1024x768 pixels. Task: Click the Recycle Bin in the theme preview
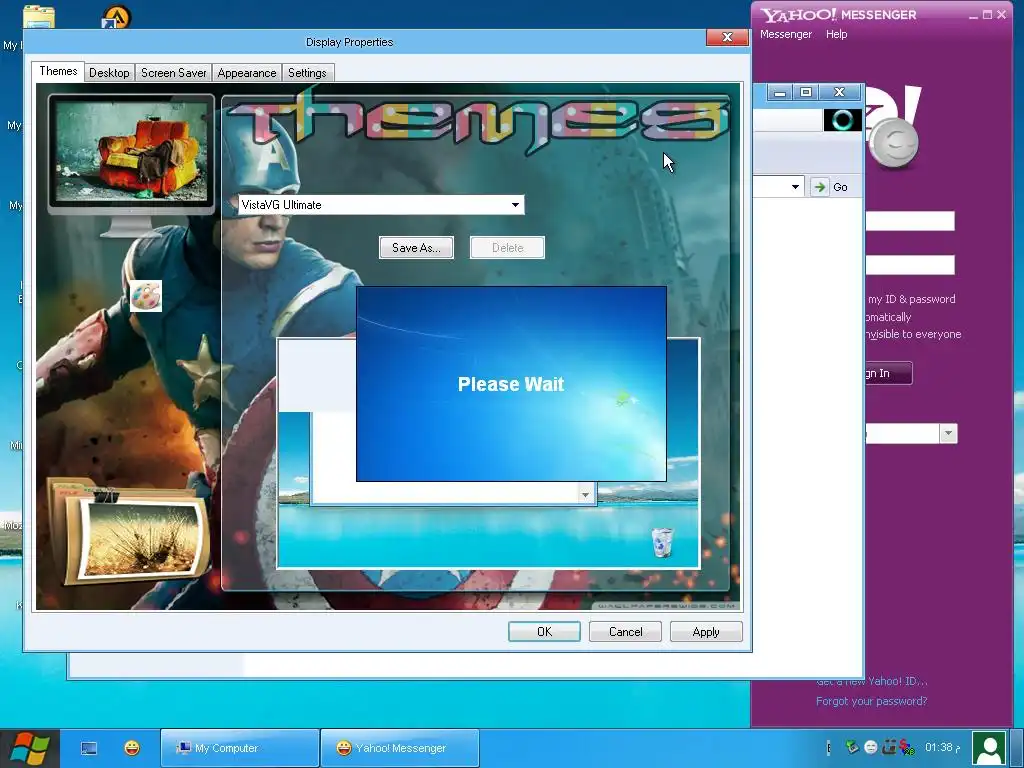pyautogui.click(x=662, y=543)
